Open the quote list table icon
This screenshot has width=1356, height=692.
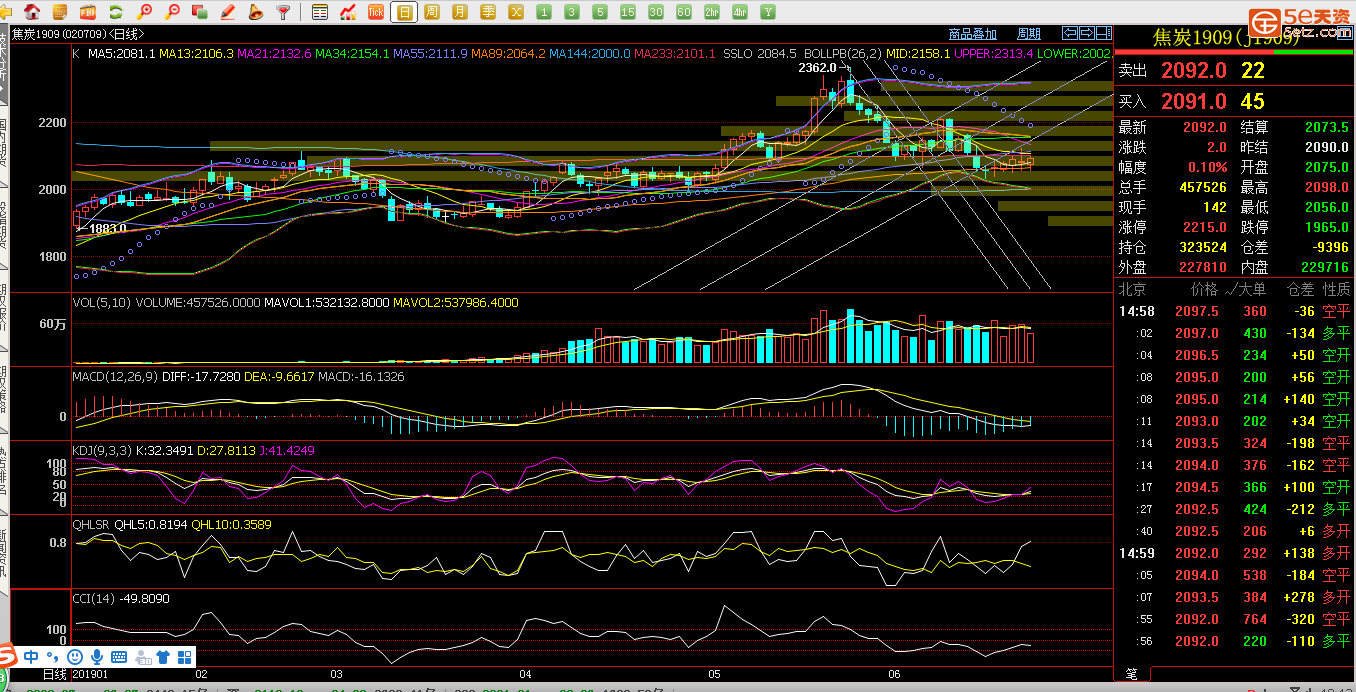coord(320,12)
